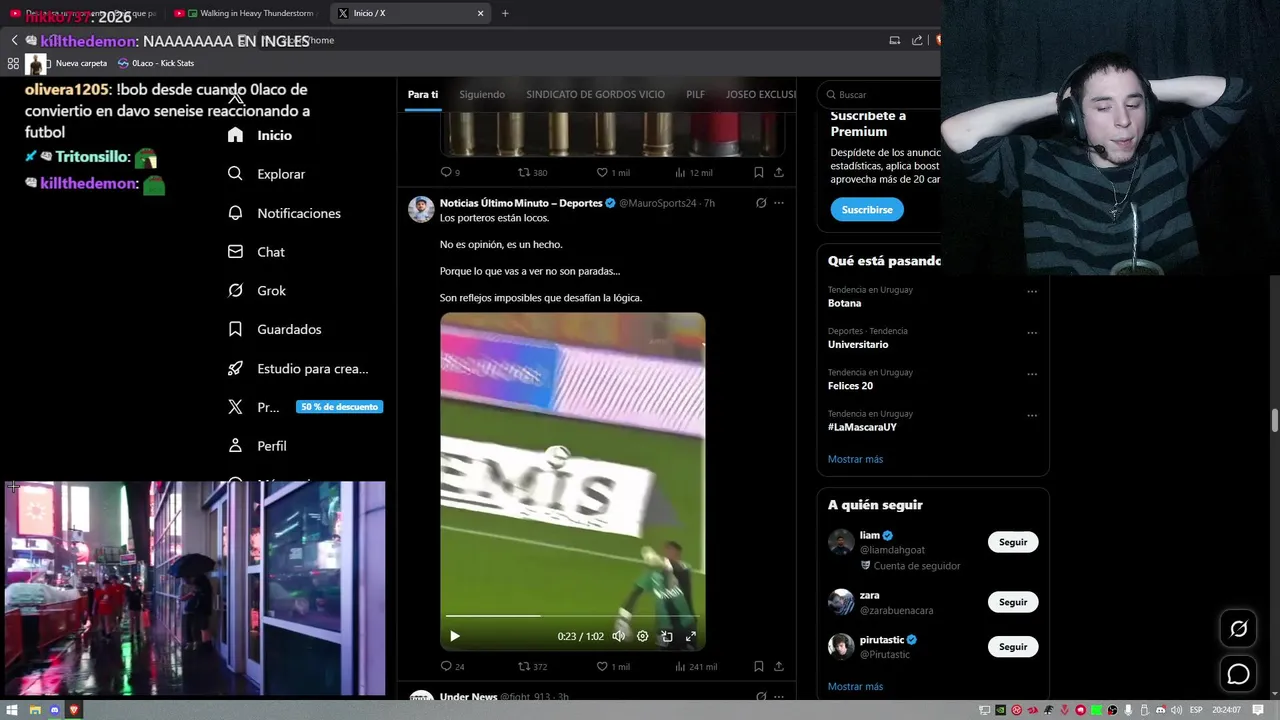Switch to the Para ti tab
The height and width of the screenshot is (720, 1280).
pos(423,94)
